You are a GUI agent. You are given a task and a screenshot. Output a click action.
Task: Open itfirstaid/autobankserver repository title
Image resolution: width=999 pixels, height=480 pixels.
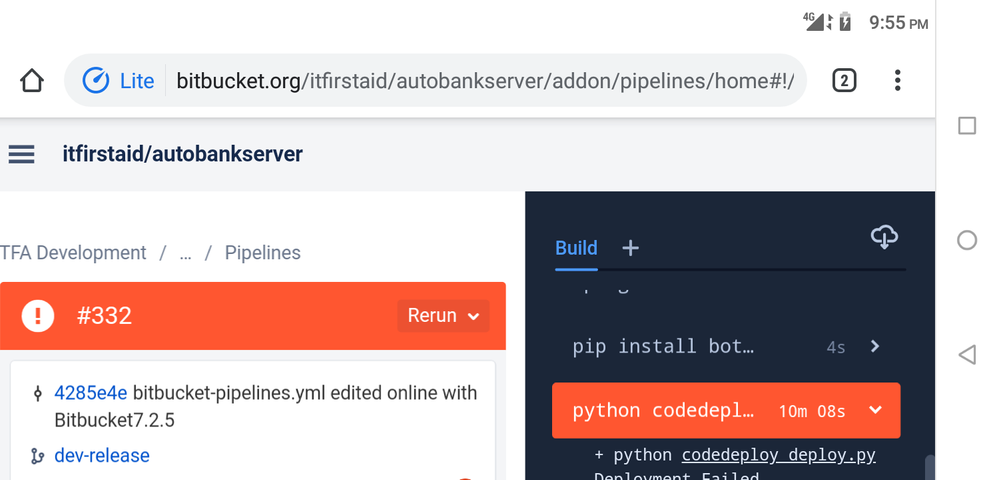tap(182, 154)
